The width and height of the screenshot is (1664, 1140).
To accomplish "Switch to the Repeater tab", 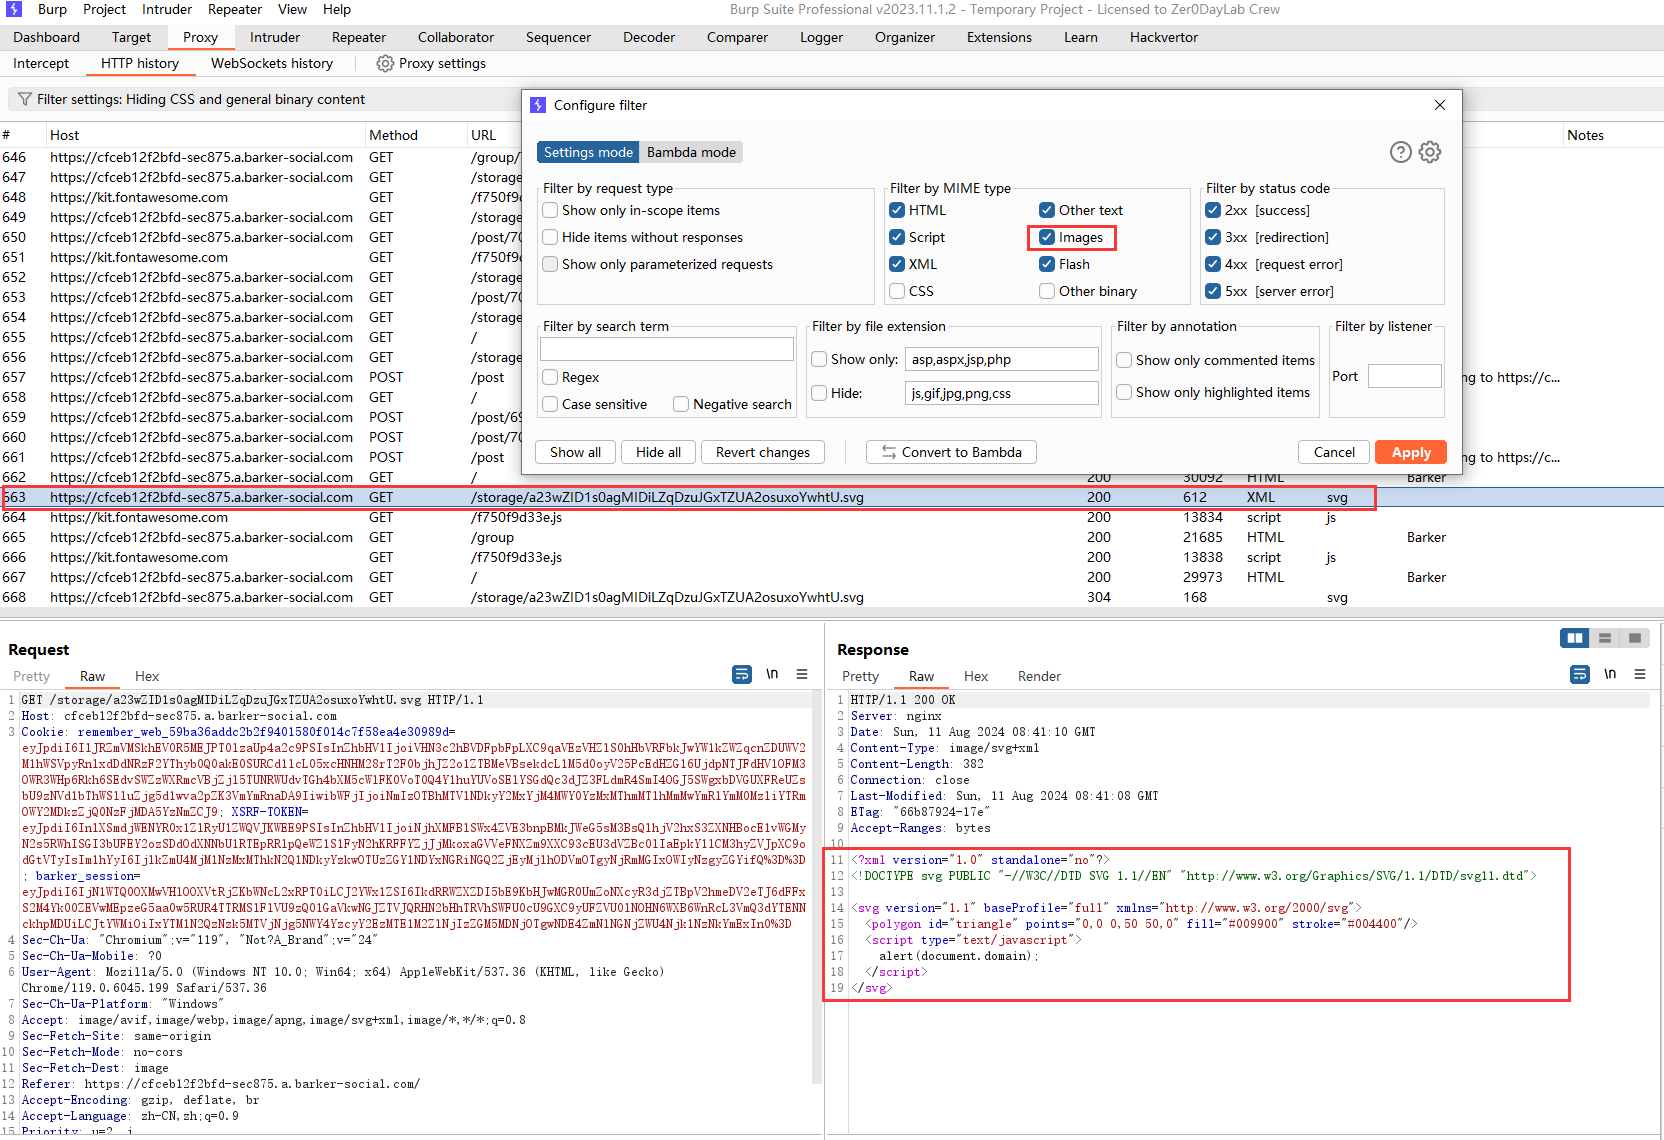I will [x=359, y=37].
